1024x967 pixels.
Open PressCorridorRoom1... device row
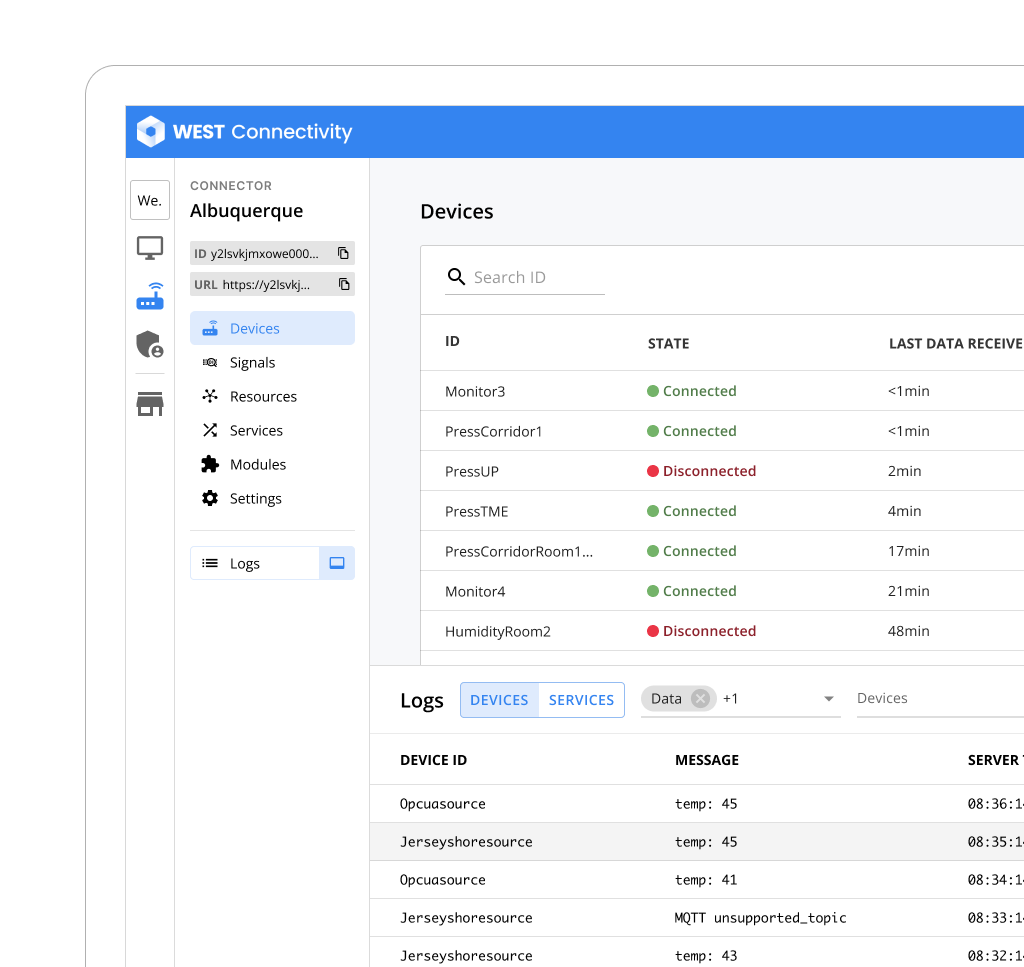point(722,551)
